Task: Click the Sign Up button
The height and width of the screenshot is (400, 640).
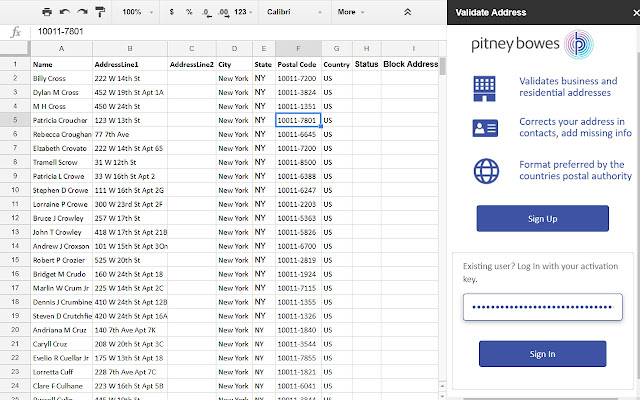Action: tap(542, 218)
